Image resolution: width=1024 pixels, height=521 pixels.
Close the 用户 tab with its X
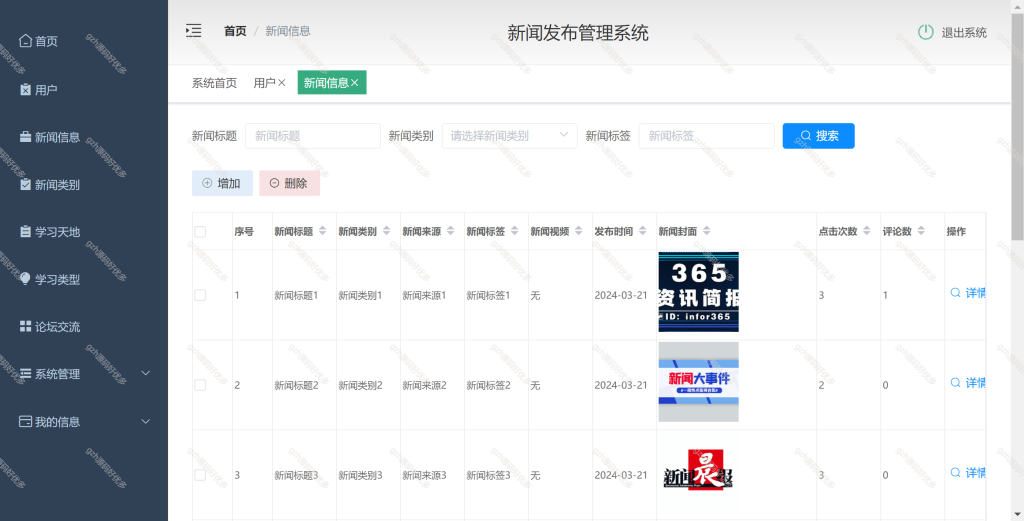(281, 83)
